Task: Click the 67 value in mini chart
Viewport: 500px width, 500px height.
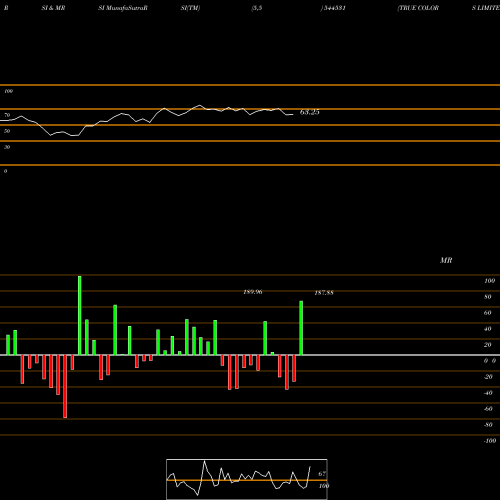Action: (322, 473)
